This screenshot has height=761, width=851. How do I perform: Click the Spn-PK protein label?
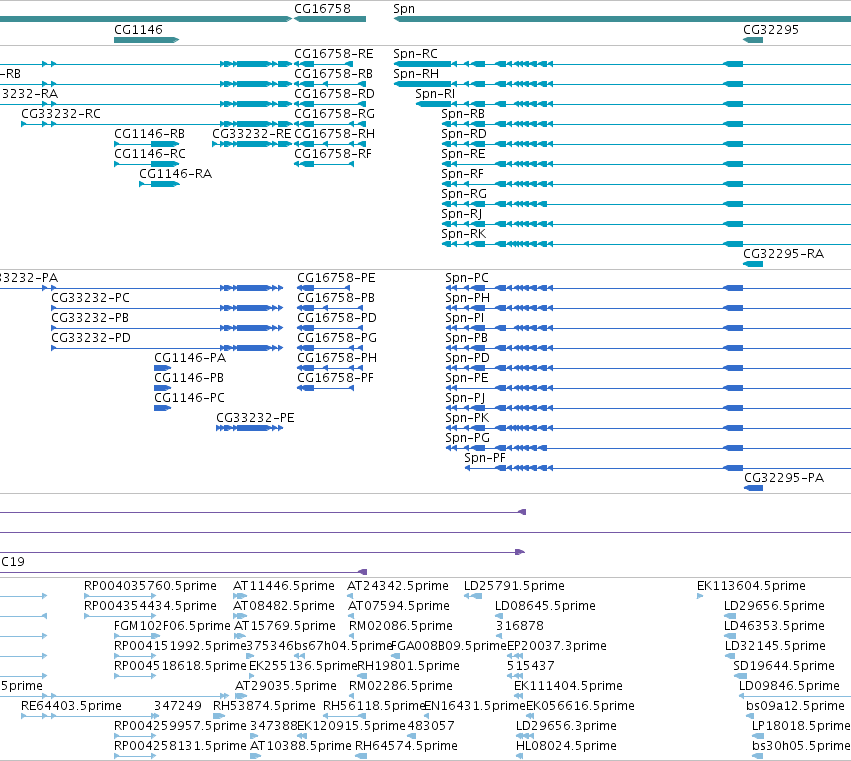tap(467, 418)
